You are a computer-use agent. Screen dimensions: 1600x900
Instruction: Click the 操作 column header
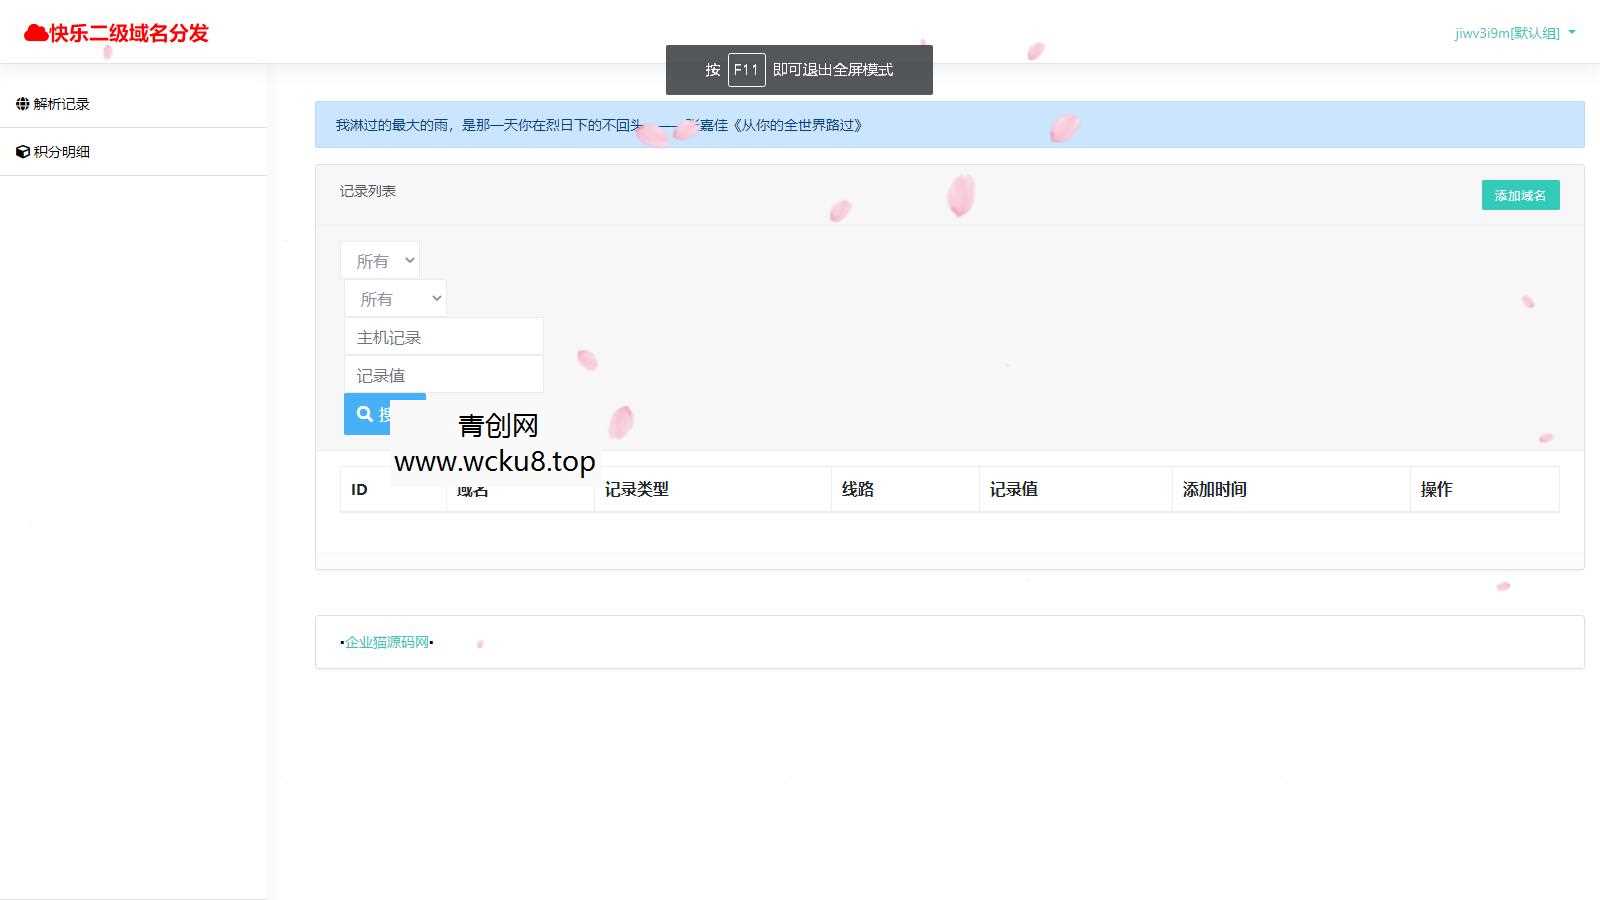pos(1436,489)
